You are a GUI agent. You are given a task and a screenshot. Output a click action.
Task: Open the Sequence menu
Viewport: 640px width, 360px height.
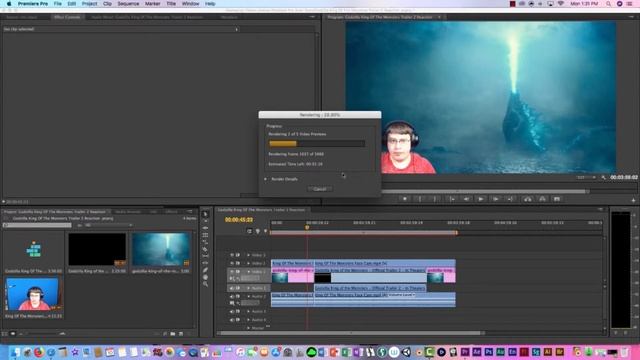click(128, 4)
